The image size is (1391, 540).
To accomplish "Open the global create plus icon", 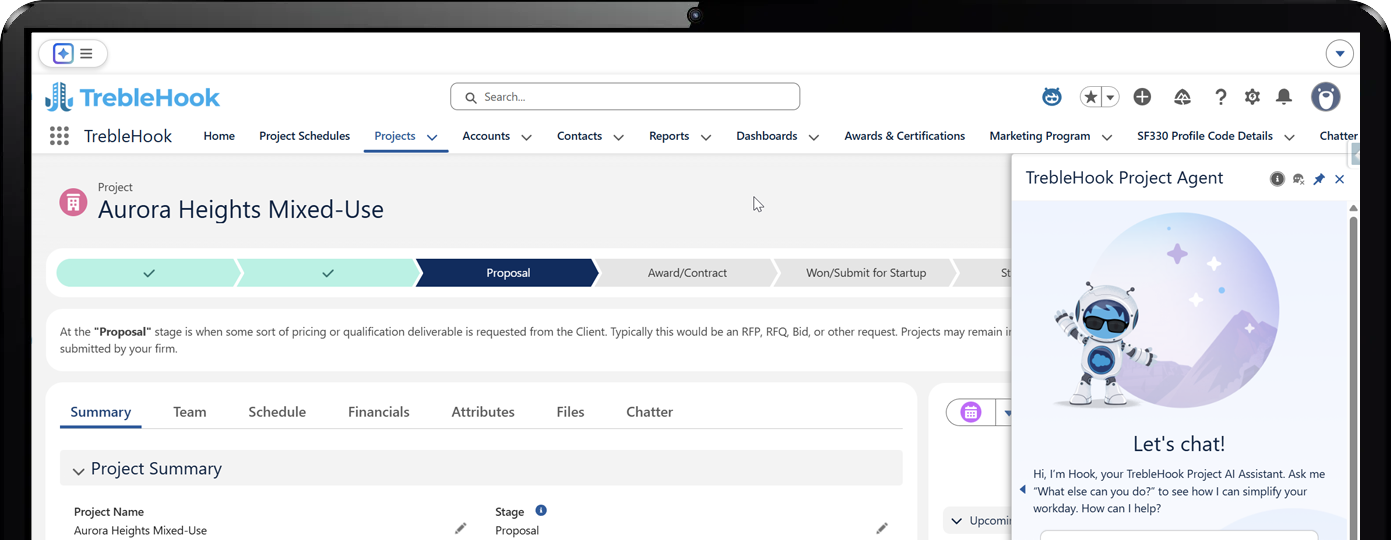I will (1142, 97).
